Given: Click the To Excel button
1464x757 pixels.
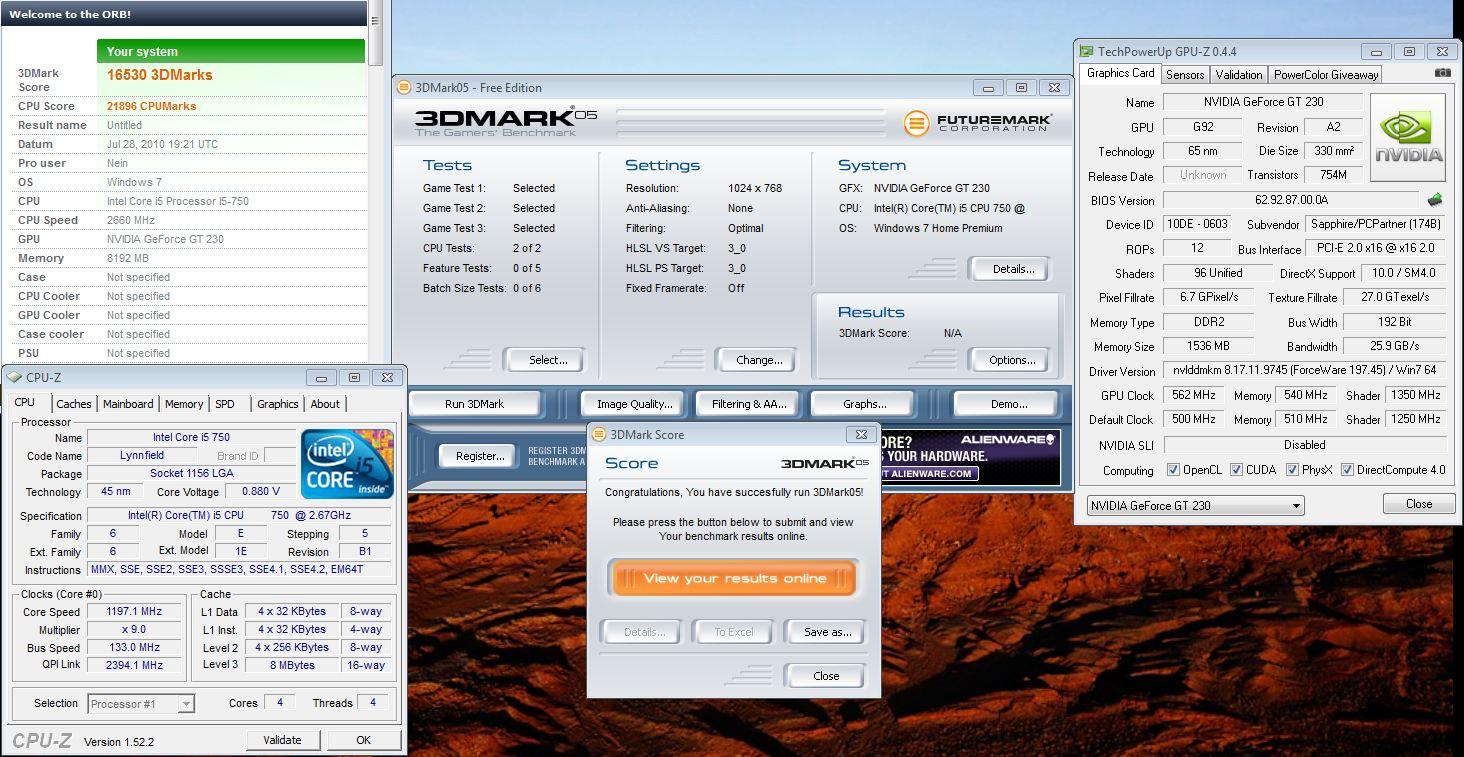Looking at the screenshot, I should [x=733, y=632].
